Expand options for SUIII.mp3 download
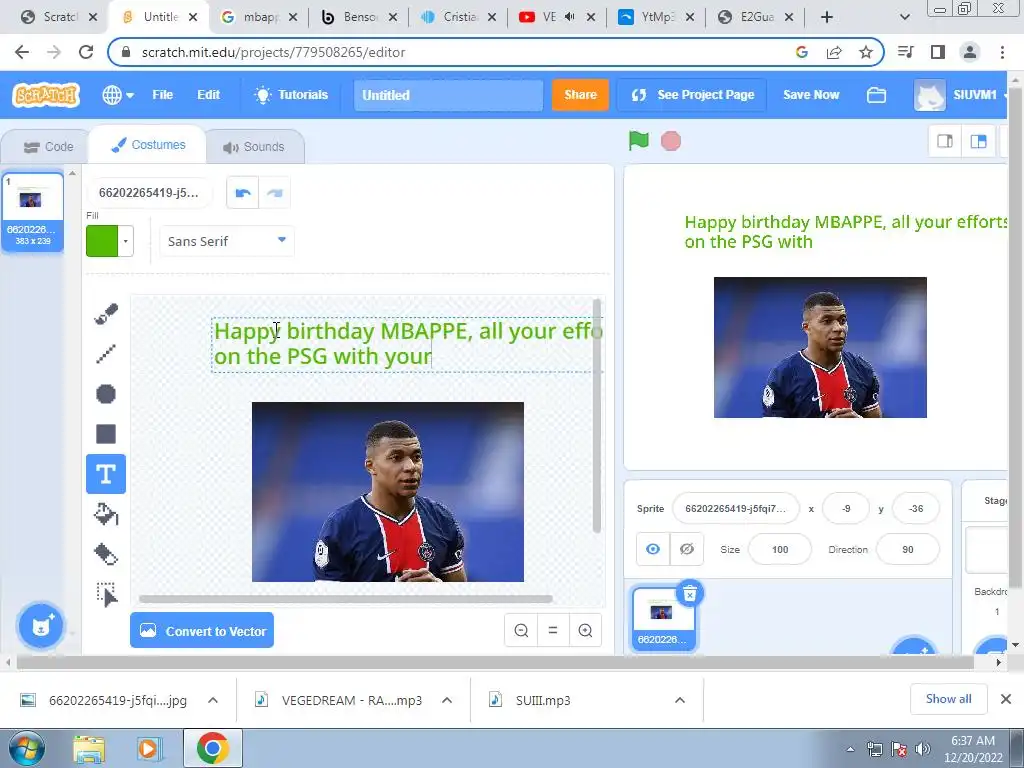Image resolution: width=1024 pixels, height=768 pixels. pyautogui.click(x=680, y=700)
